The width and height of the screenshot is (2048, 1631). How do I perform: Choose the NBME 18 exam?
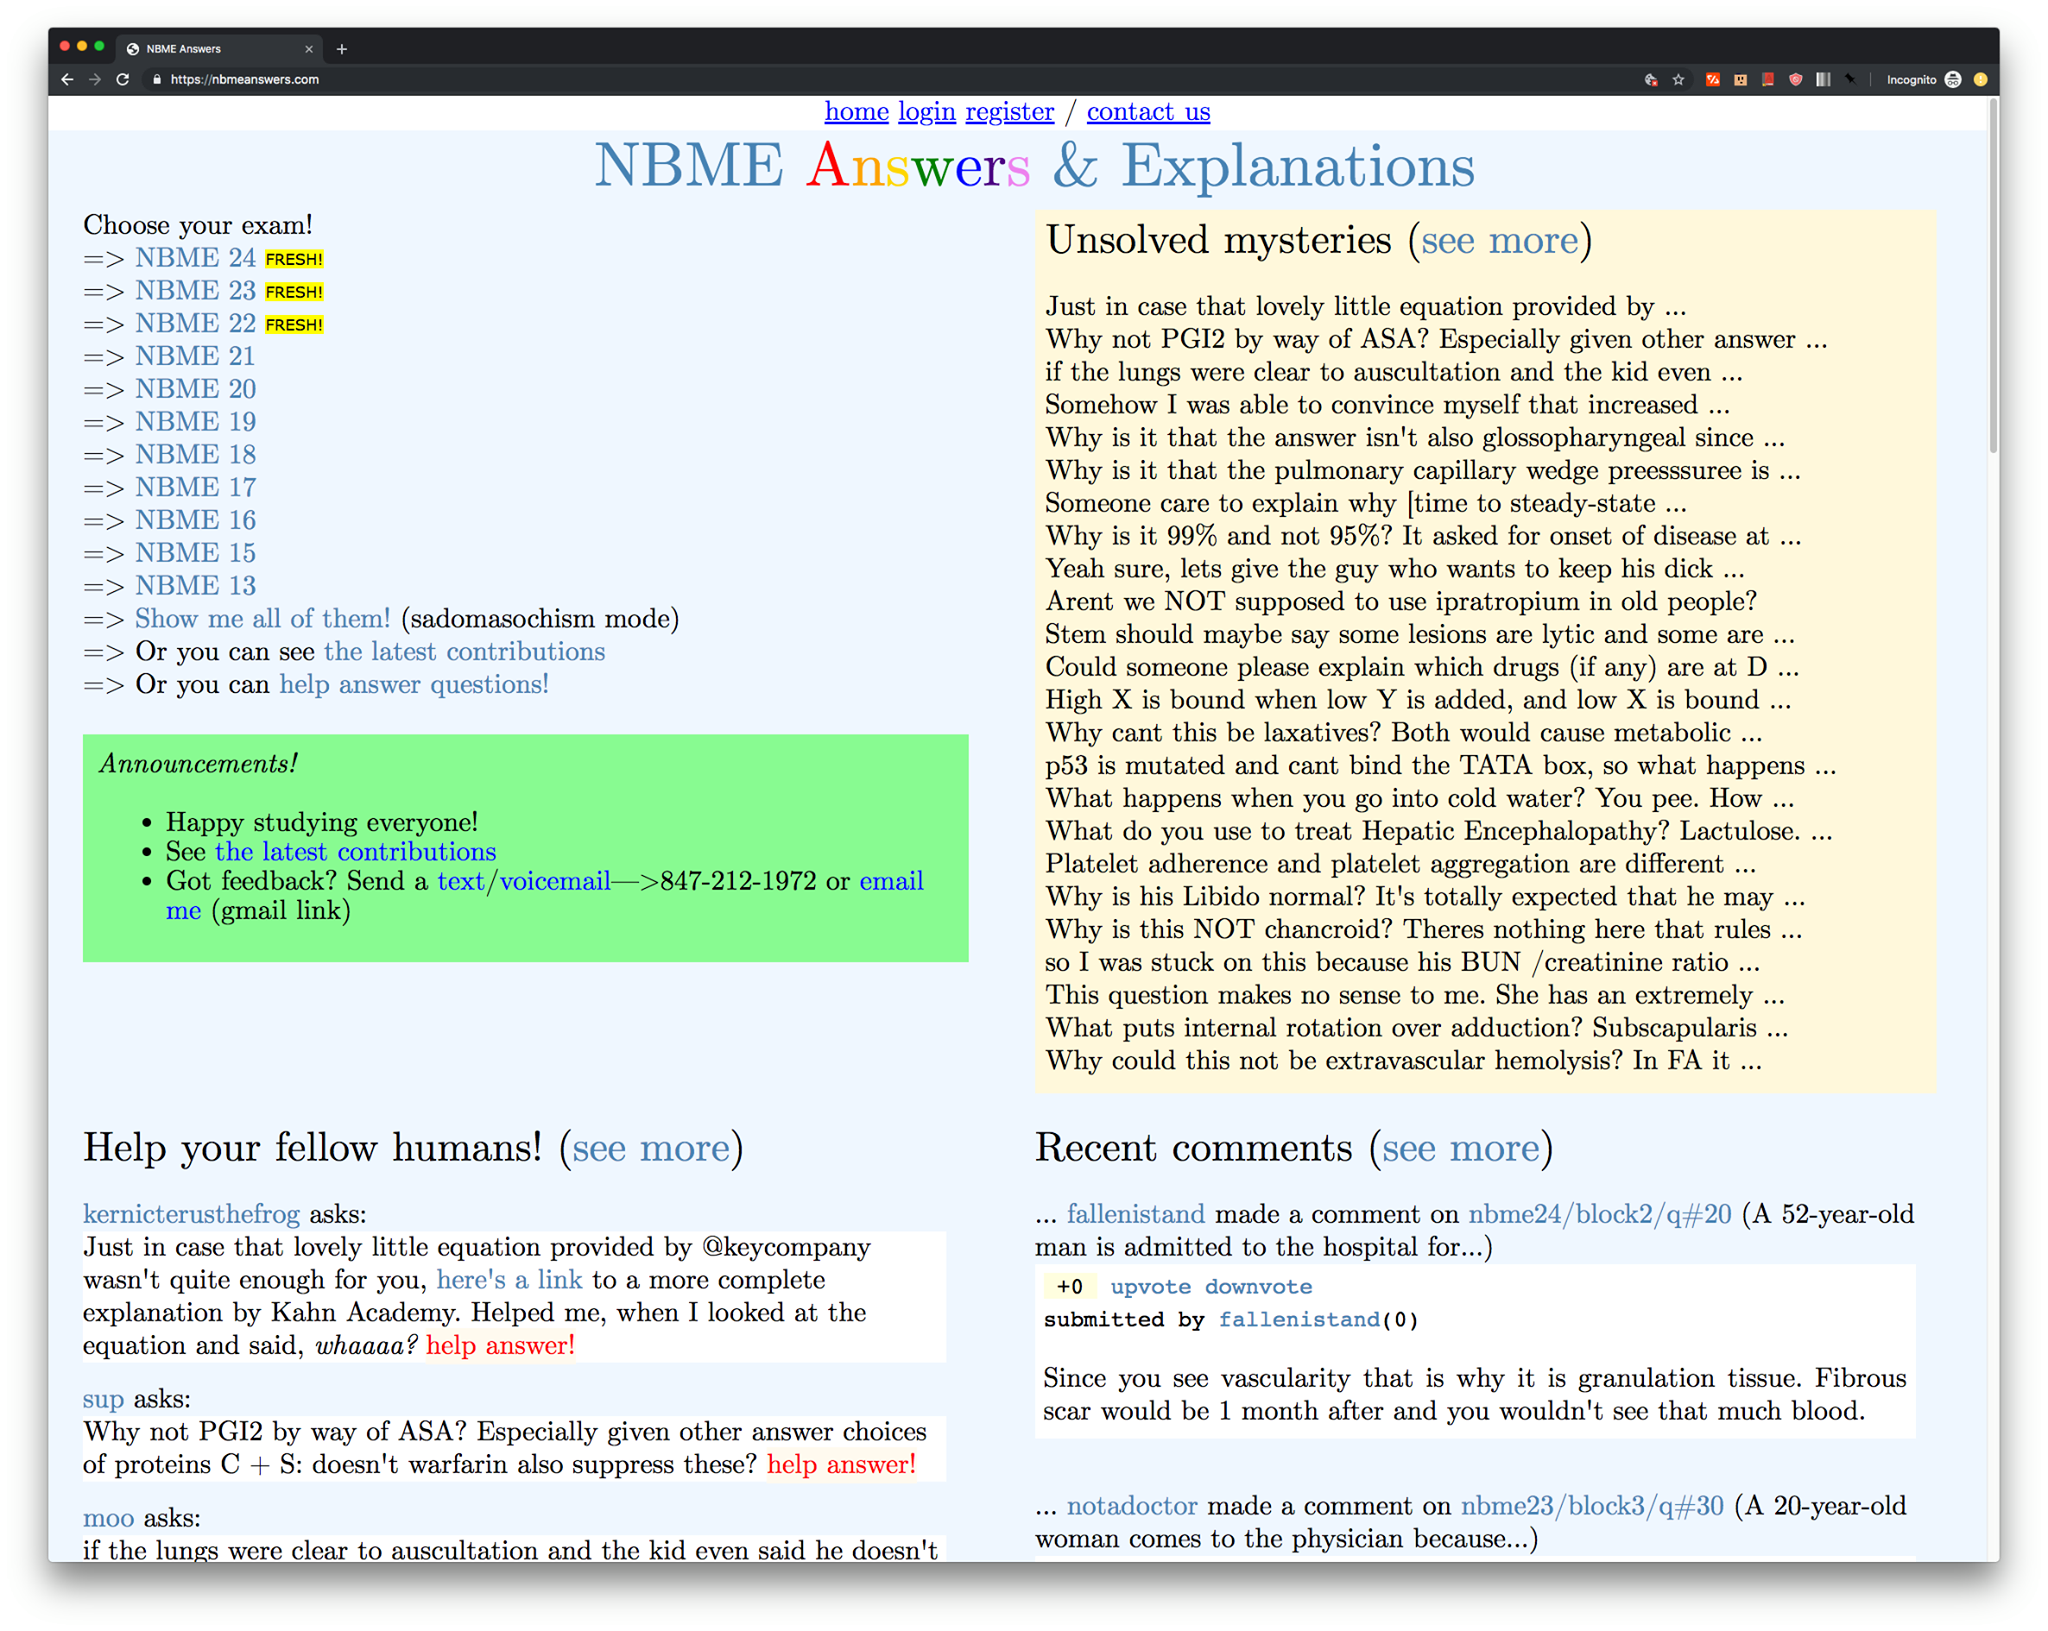196,455
